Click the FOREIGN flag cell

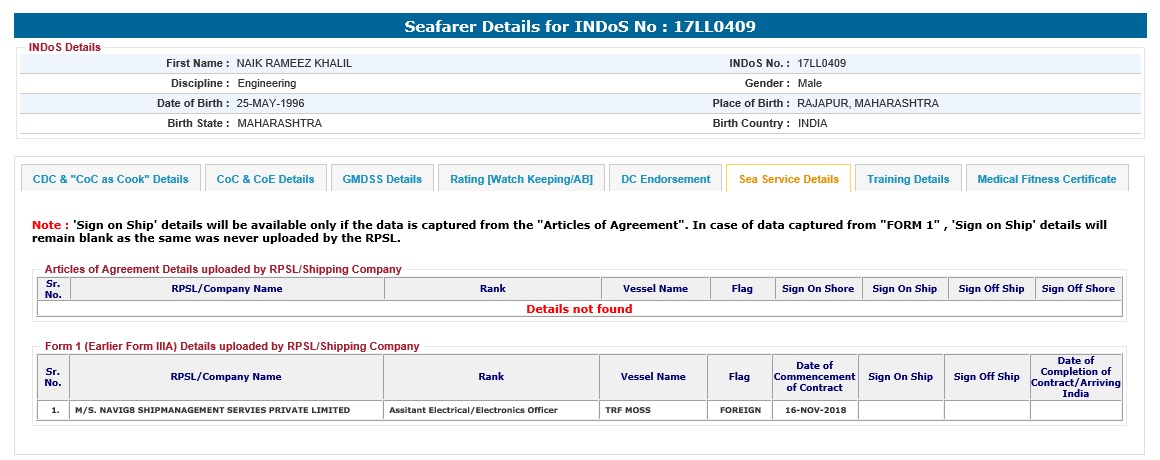[739, 410]
